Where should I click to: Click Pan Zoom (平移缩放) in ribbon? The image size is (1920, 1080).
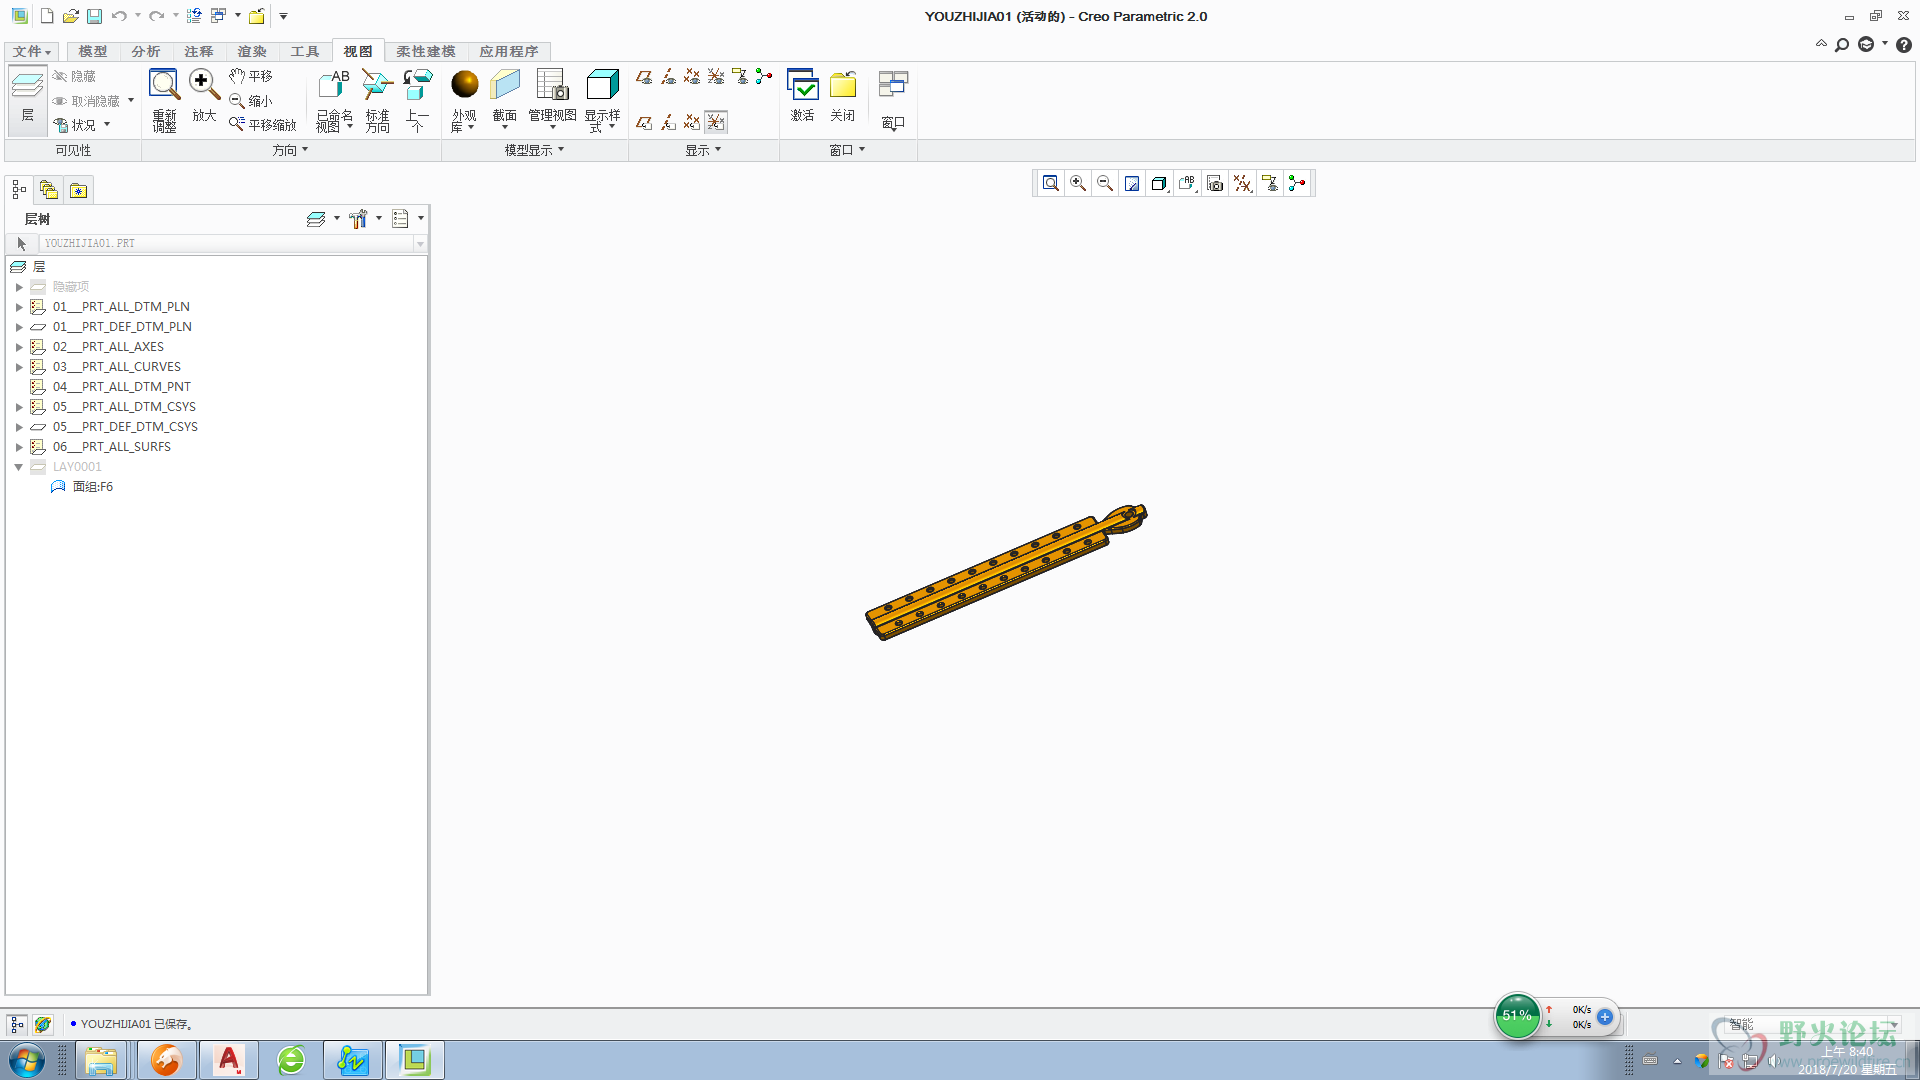(263, 125)
